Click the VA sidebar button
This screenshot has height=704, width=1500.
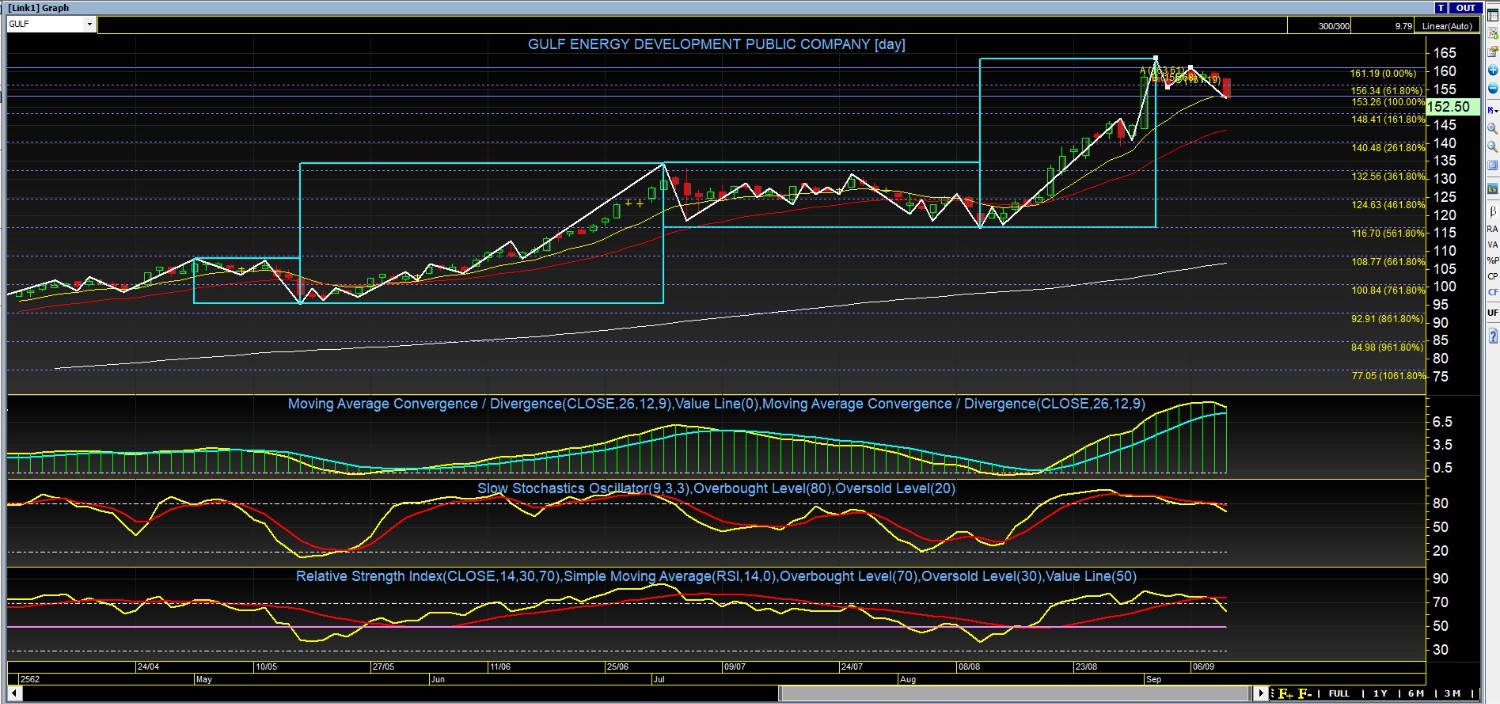coord(1492,244)
